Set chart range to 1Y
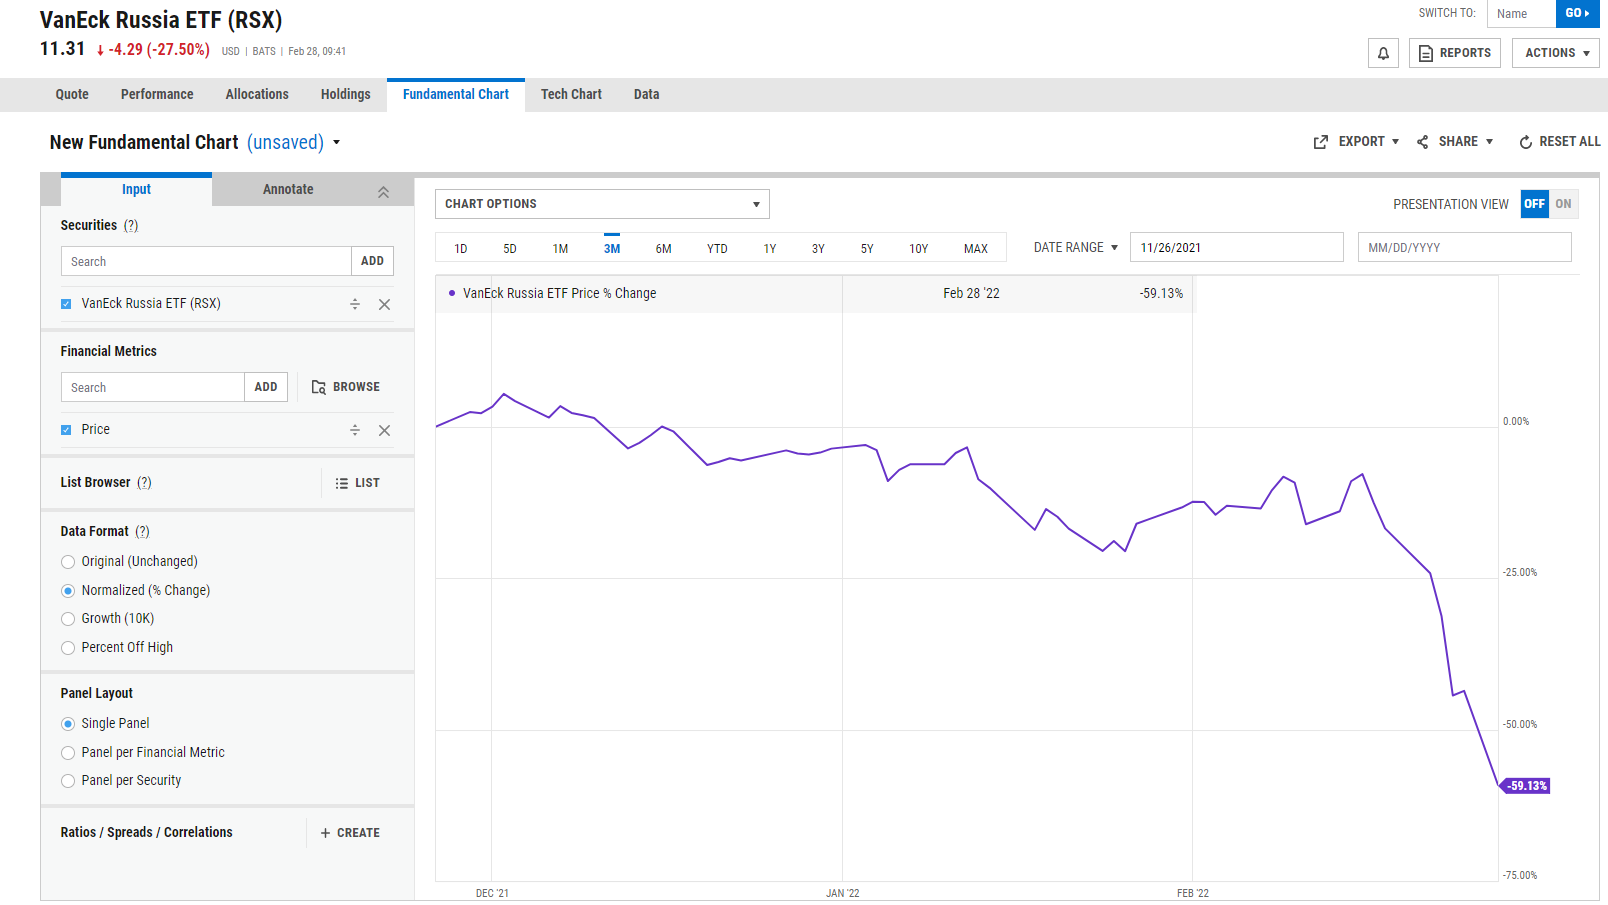Viewport: 1608px width, 905px height. click(x=770, y=249)
